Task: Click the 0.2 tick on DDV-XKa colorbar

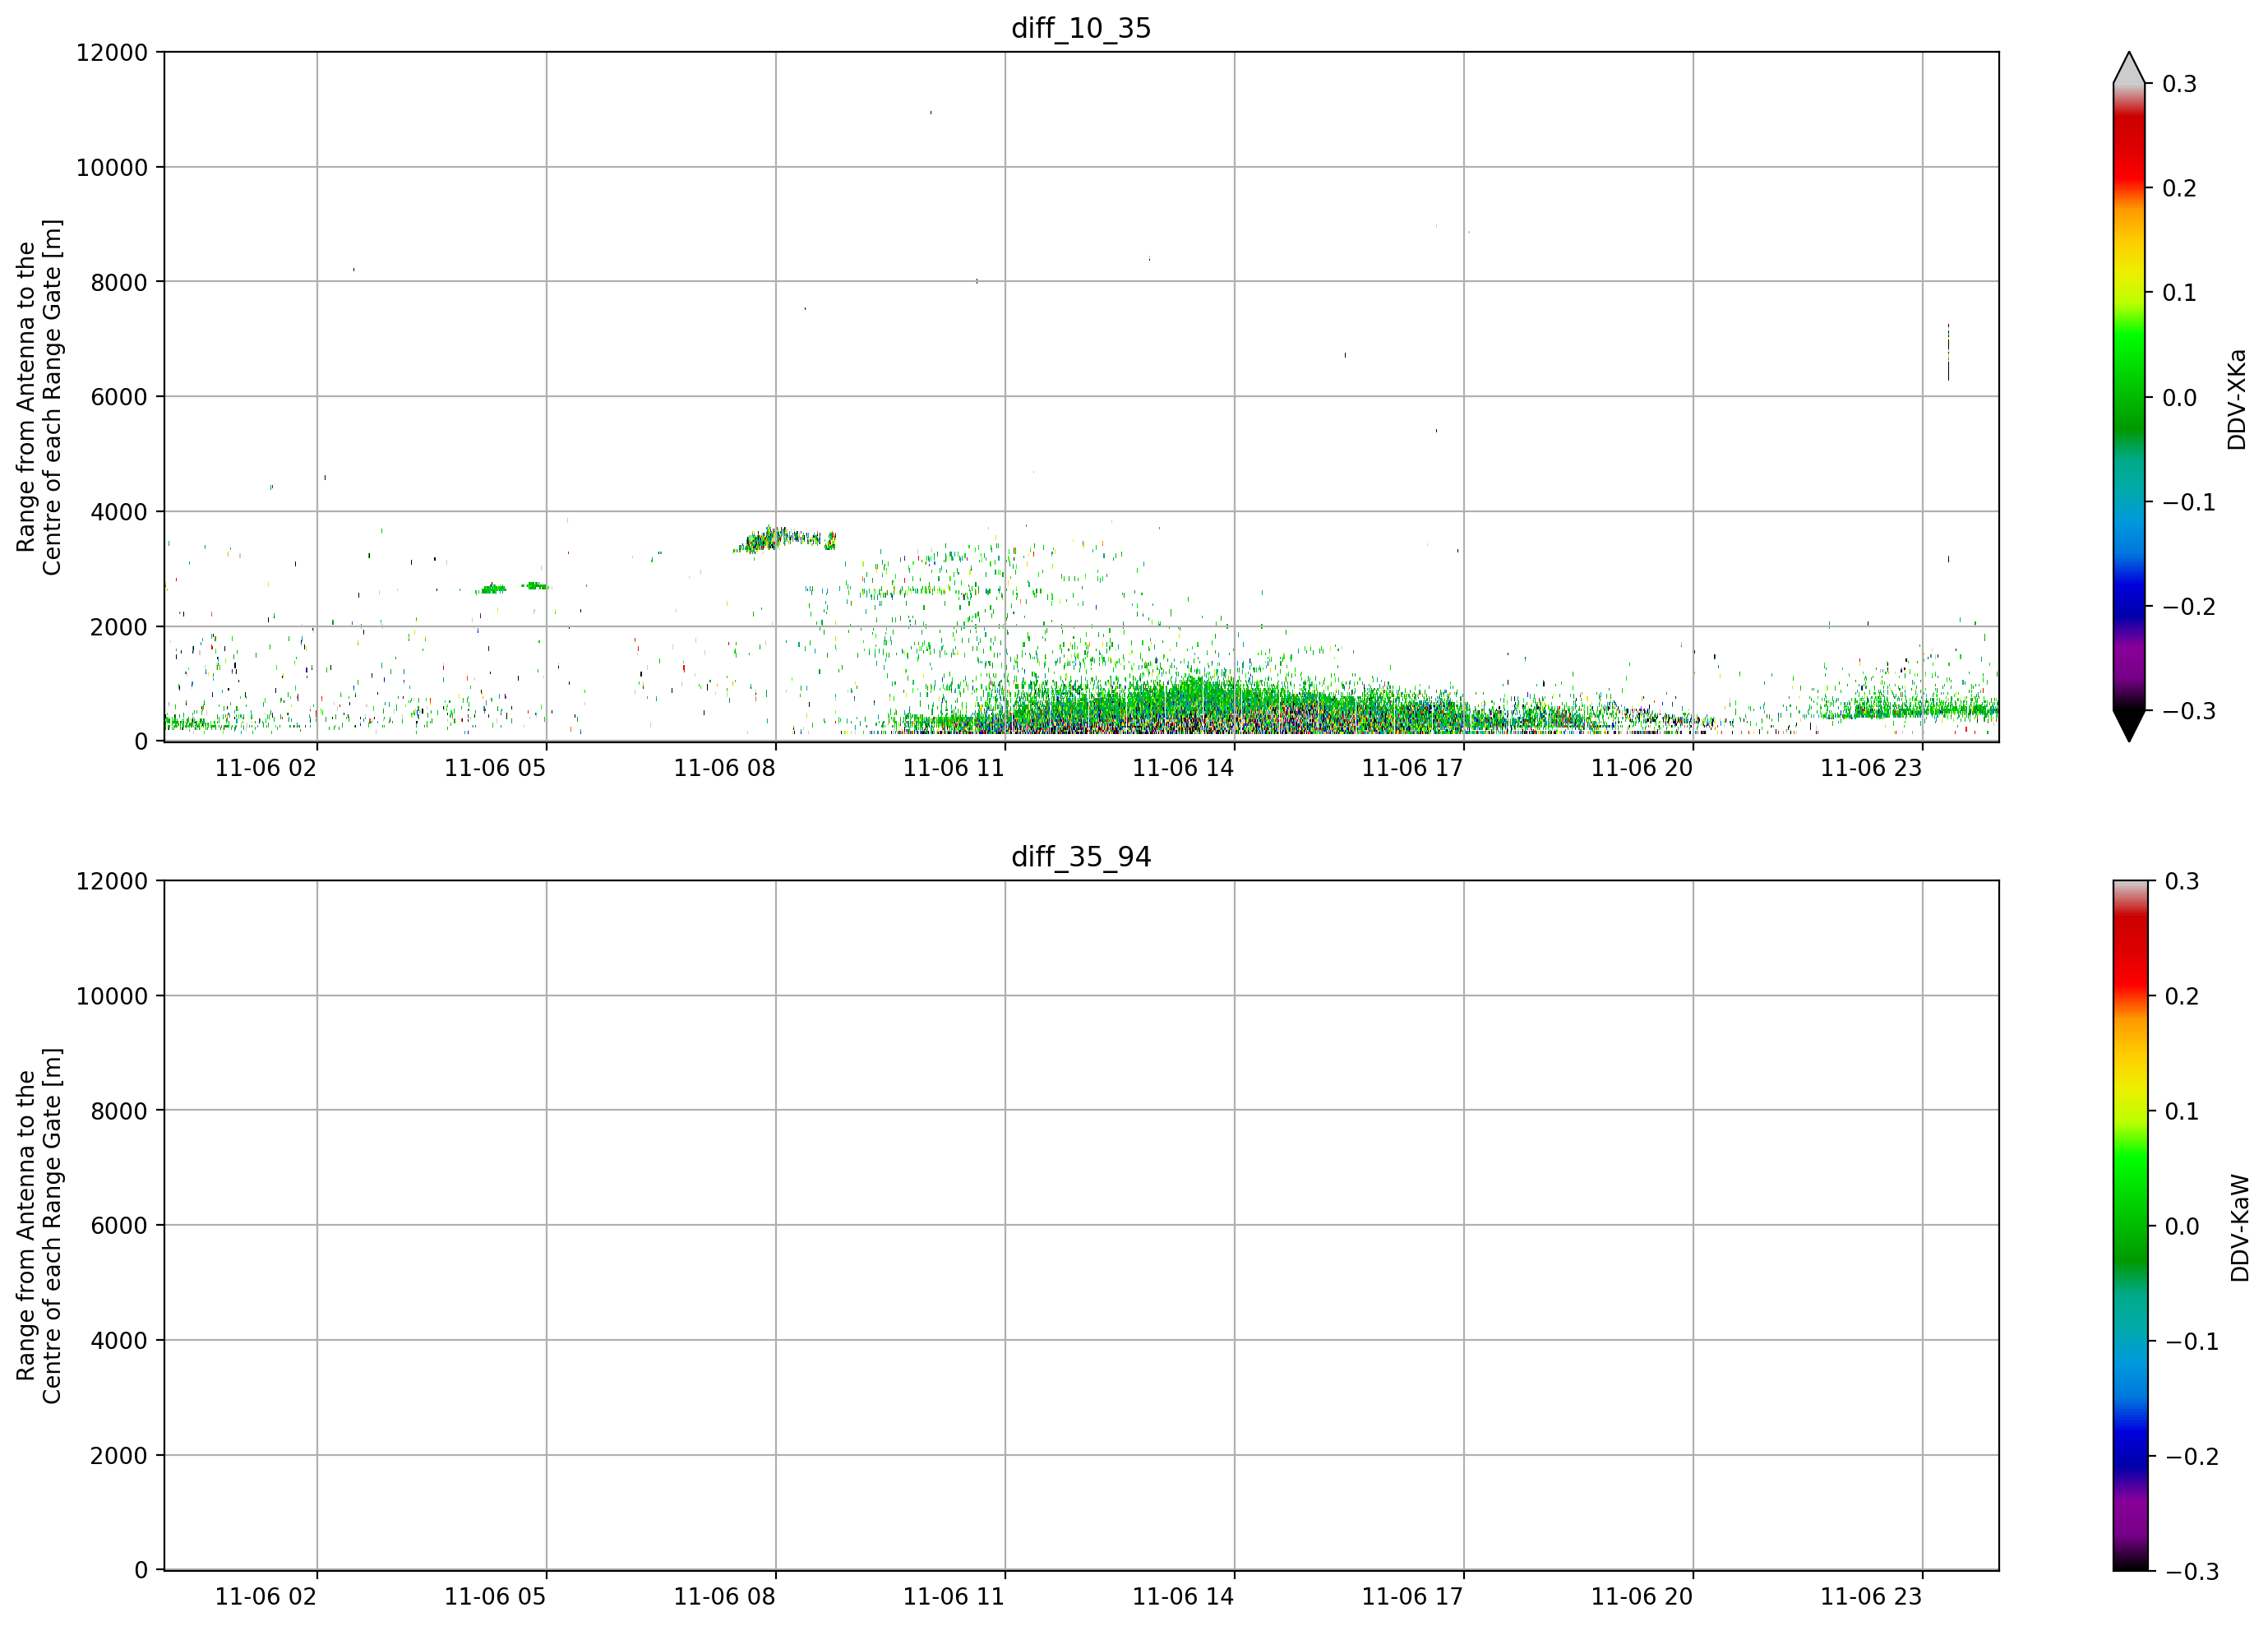Action: [x=2180, y=188]
